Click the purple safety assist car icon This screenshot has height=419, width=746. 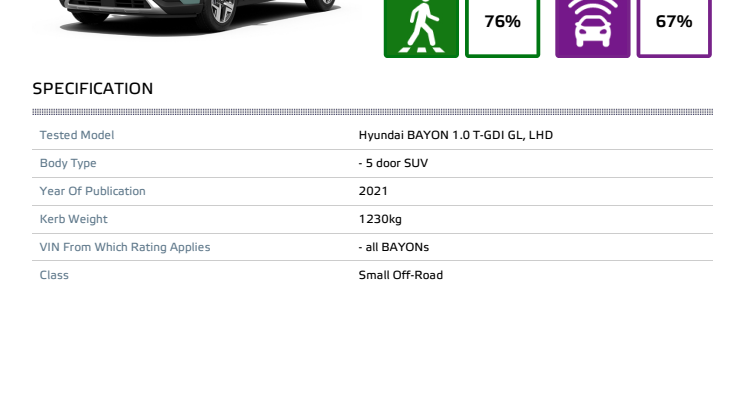coord(592,28)
